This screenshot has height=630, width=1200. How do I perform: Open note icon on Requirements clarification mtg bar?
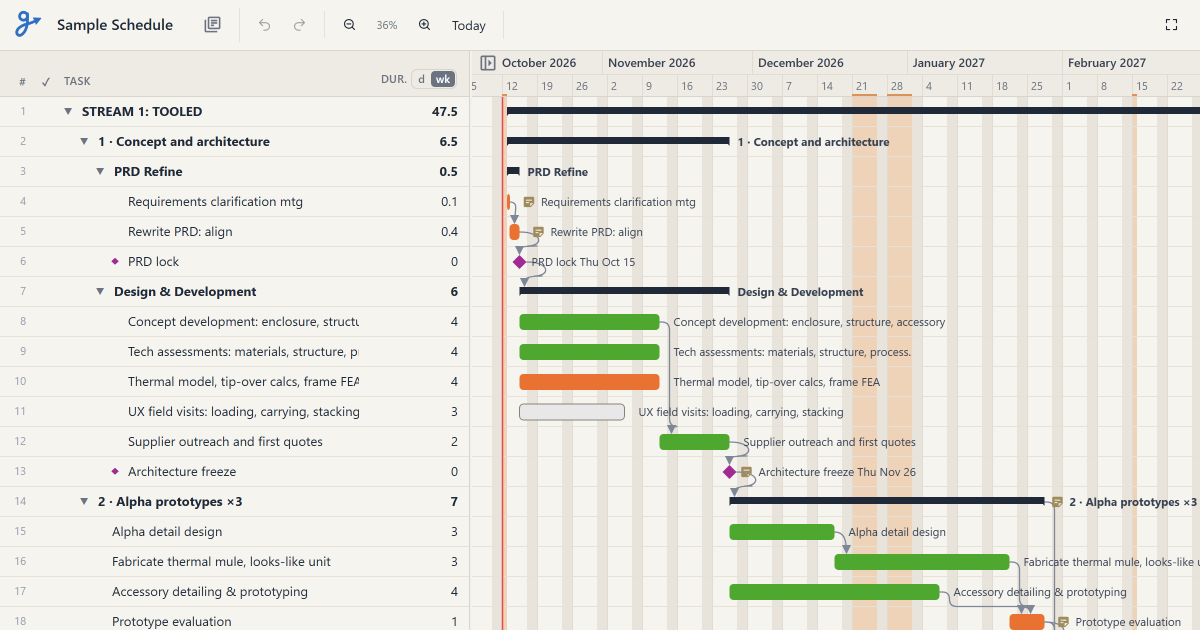(x=529, y=202)
